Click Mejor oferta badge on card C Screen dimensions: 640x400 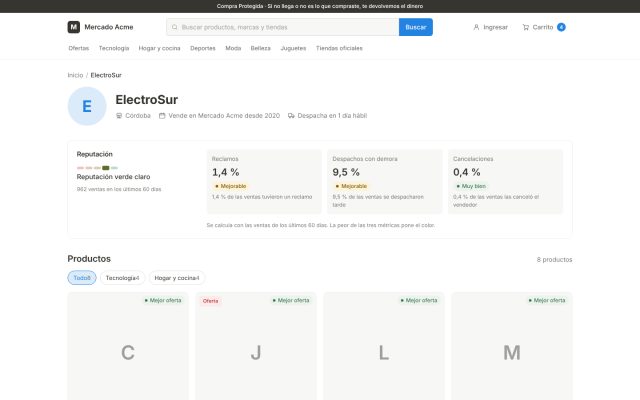click(x=163, y=300)
